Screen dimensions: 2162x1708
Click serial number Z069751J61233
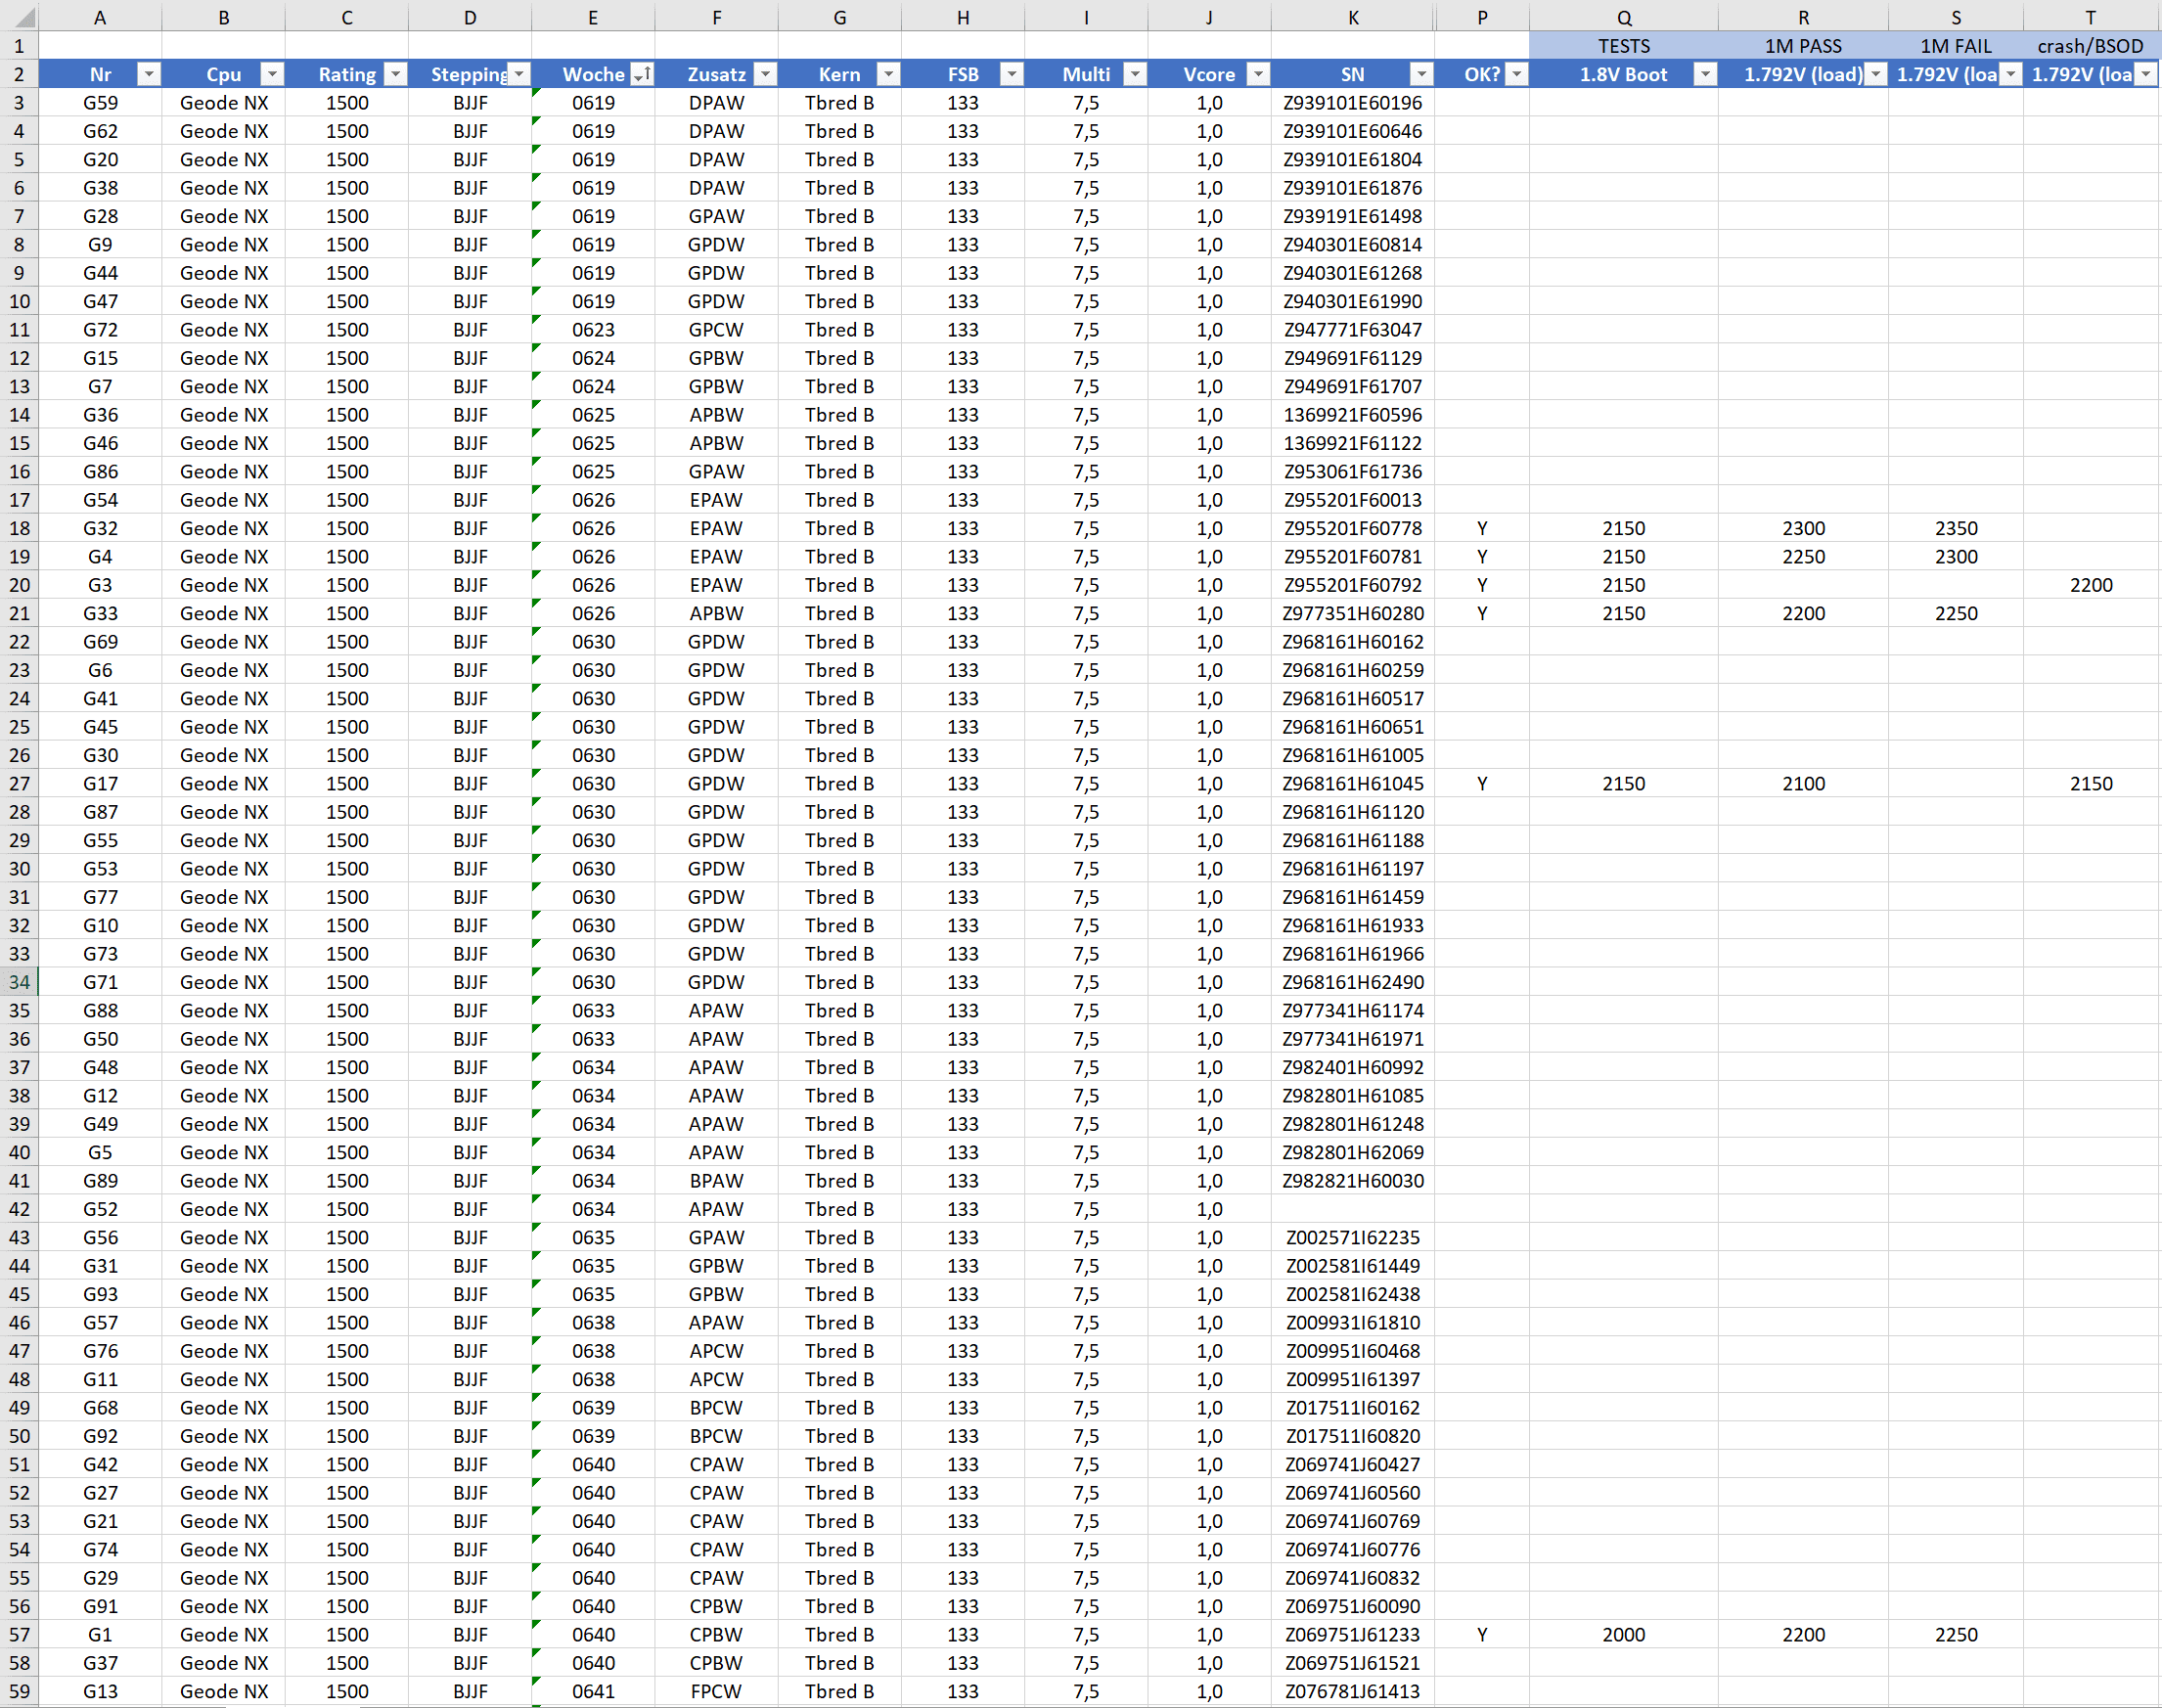point(1353,1634)
